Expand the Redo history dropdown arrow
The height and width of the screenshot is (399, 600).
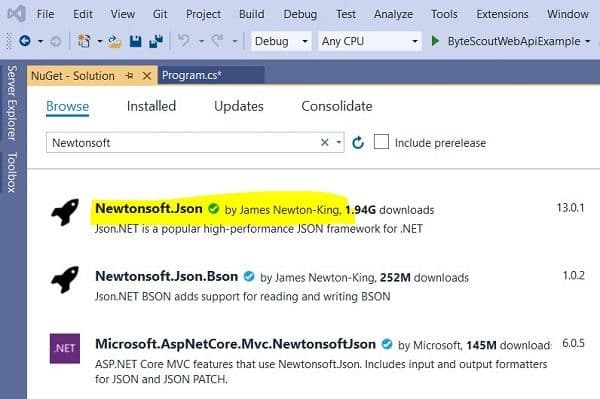pyautogui.click(x=235, y=41)
